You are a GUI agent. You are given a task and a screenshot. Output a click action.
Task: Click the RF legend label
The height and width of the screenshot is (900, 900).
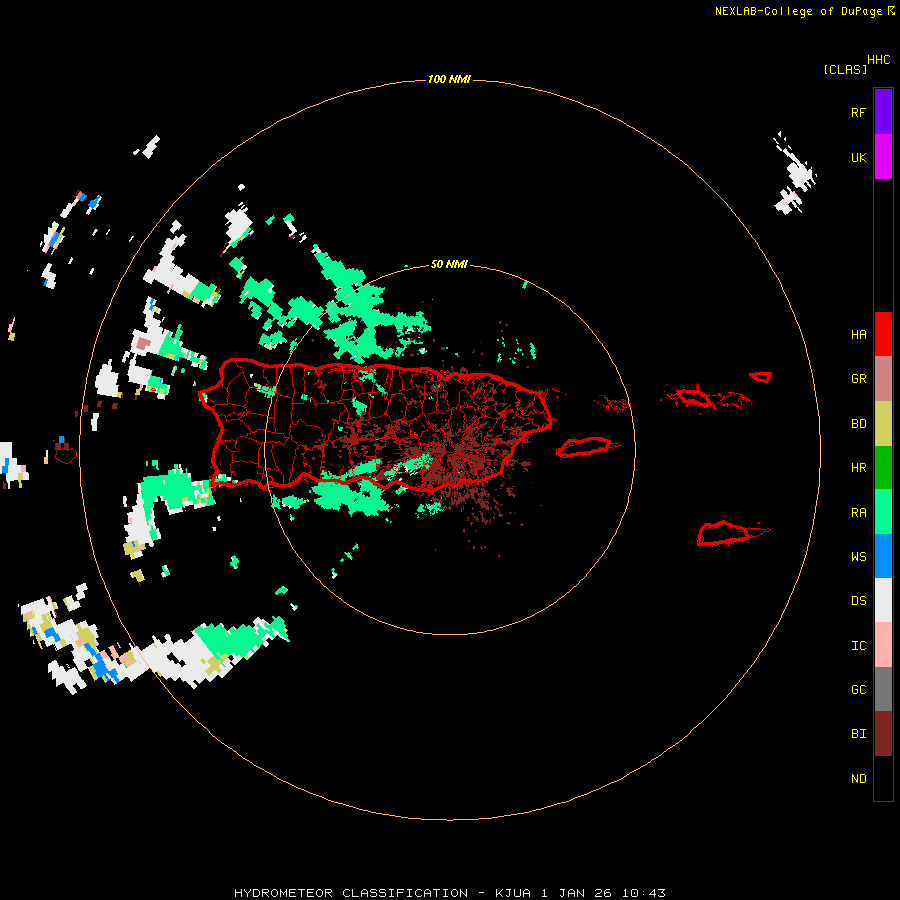click(858, 112)
